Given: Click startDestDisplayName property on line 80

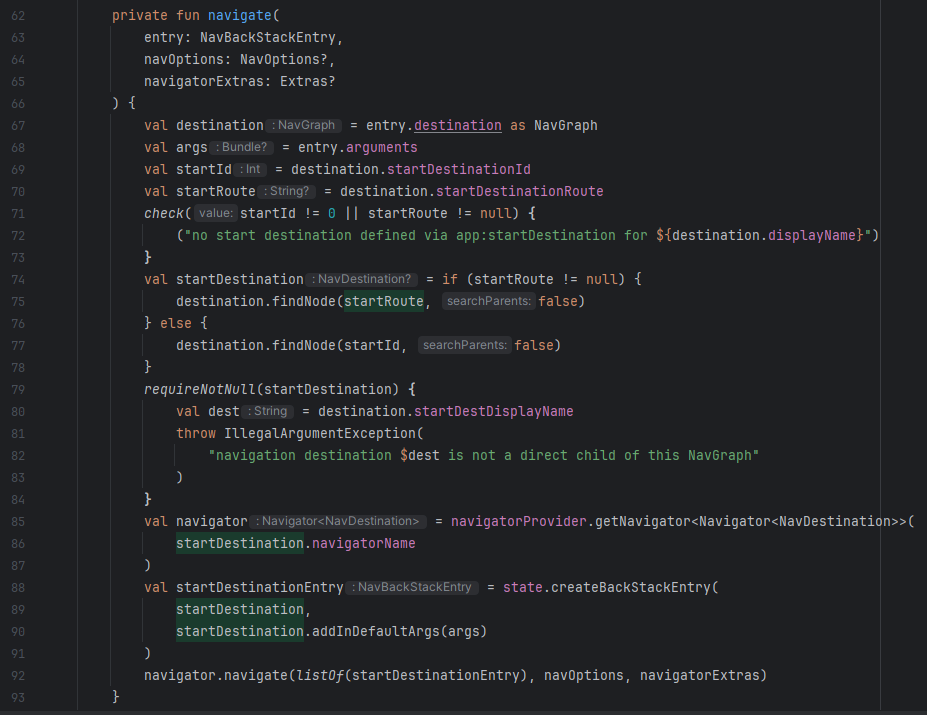Looking at the screenshot, I should pyautogui.click(x=494, y=411).
